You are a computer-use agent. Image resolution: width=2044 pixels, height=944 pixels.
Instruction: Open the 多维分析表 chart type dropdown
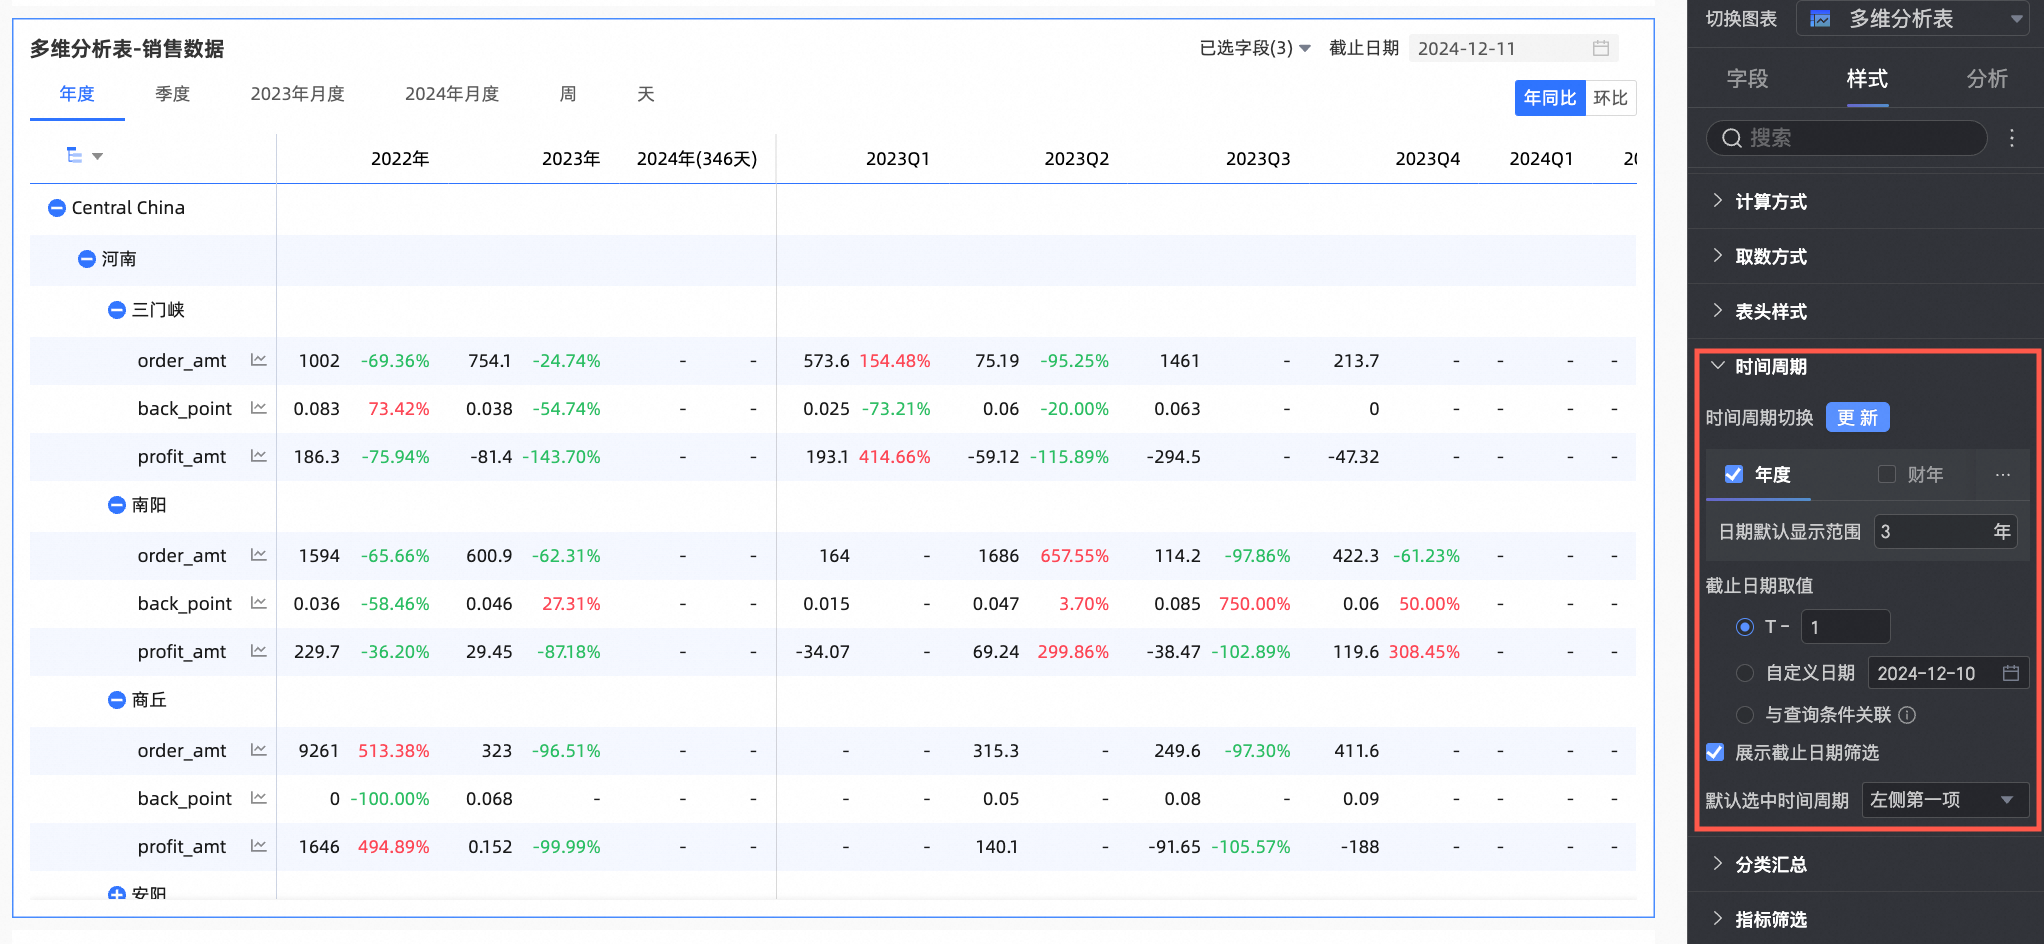coord(1912,19)
